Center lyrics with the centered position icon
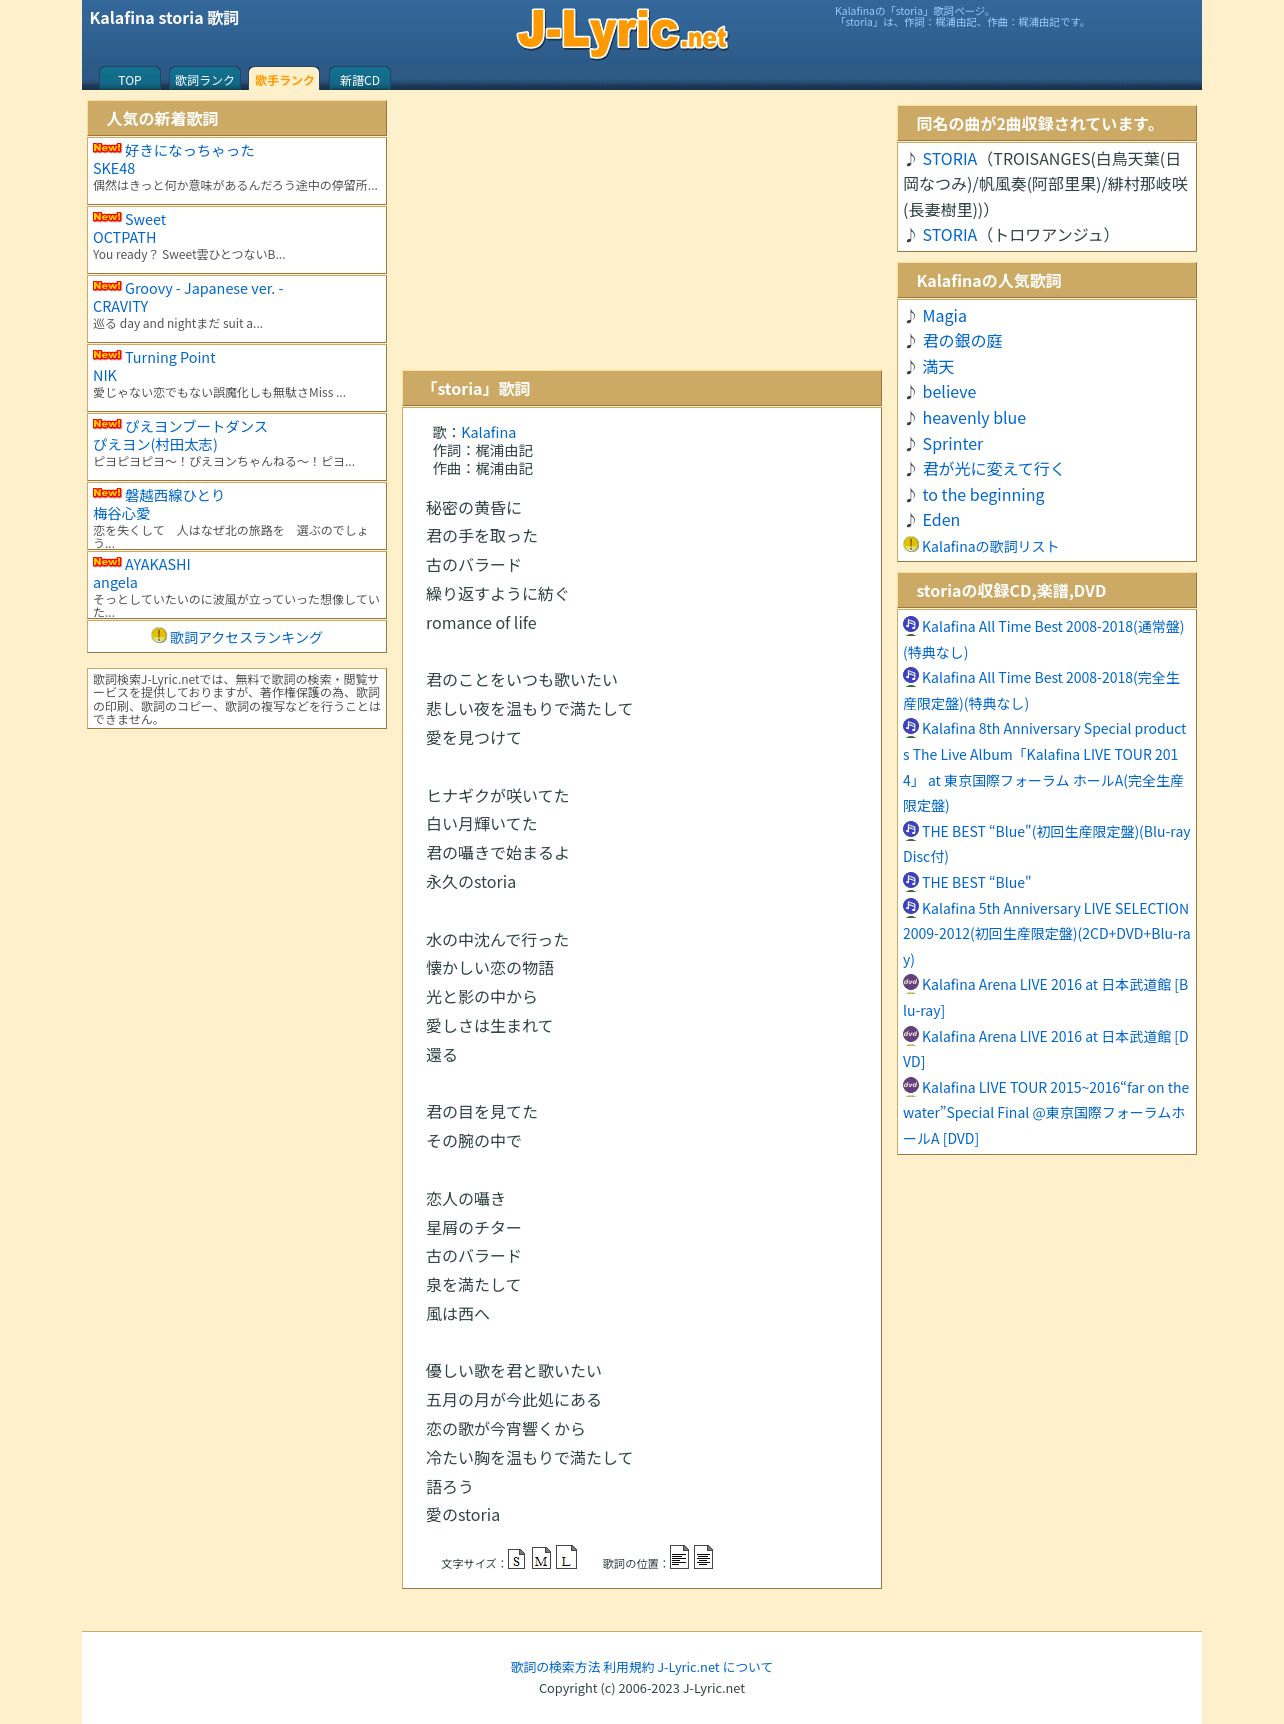Image resolution: width=1284 pixels, height=1724 pixels. coord(703,1557)
